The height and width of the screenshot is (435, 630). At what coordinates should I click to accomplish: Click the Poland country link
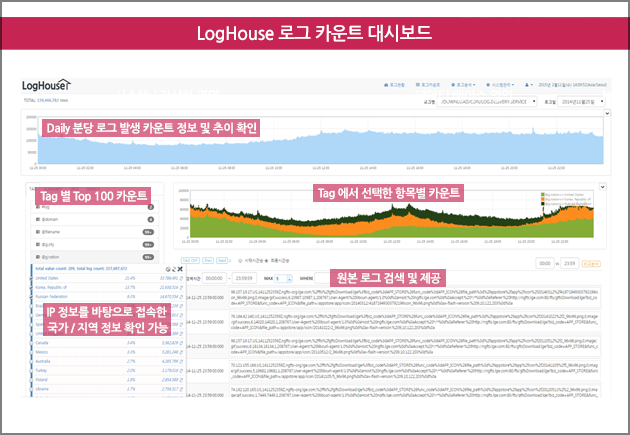[x=41, y=380]
